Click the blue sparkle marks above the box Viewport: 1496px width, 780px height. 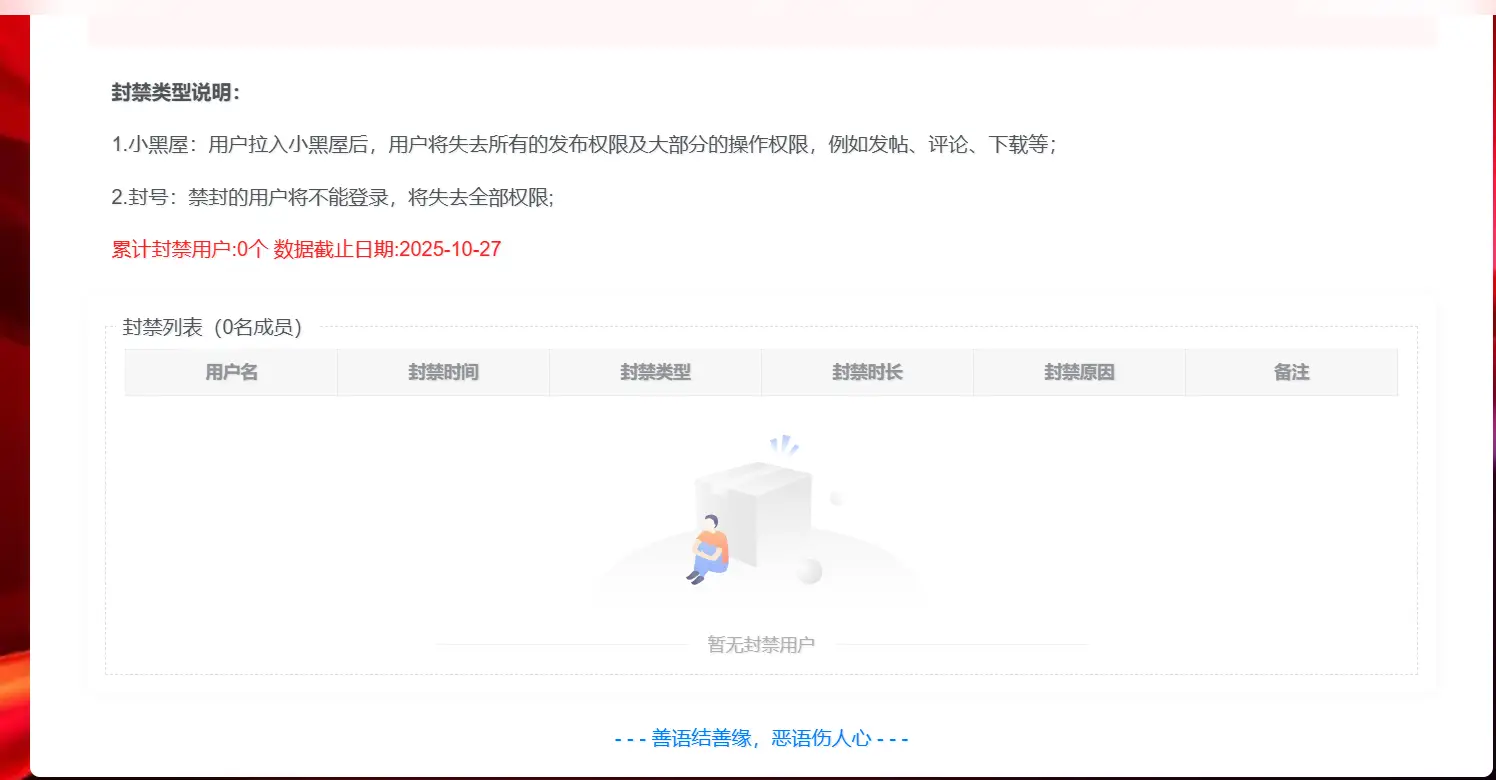click(784, 445)
